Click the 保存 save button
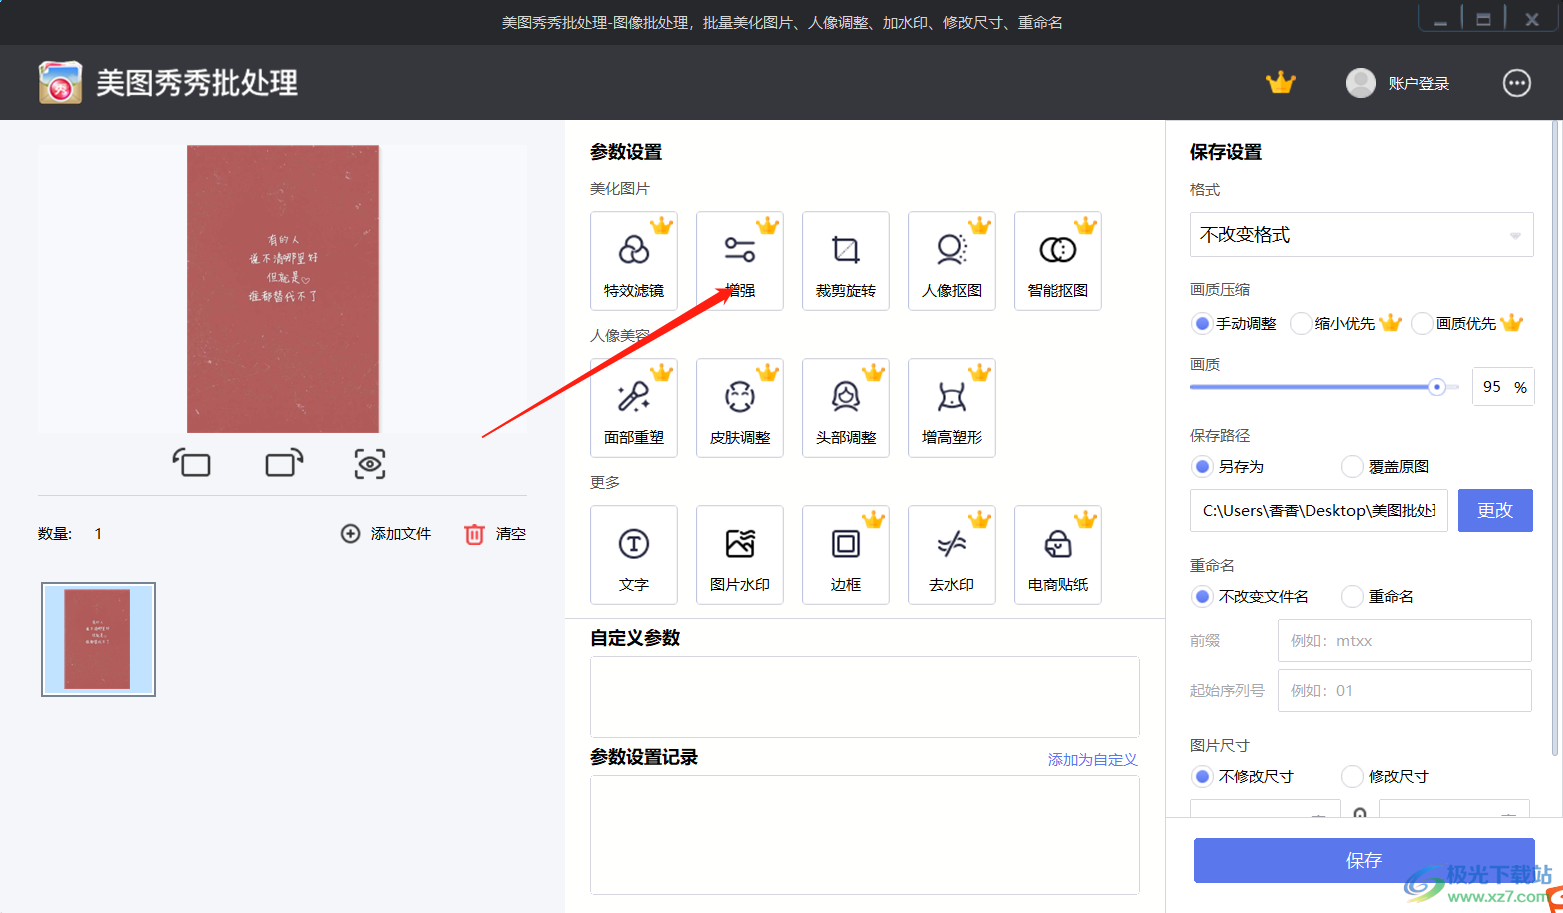Viewport: 1563px width, 913px height. tap(1364, 860)
